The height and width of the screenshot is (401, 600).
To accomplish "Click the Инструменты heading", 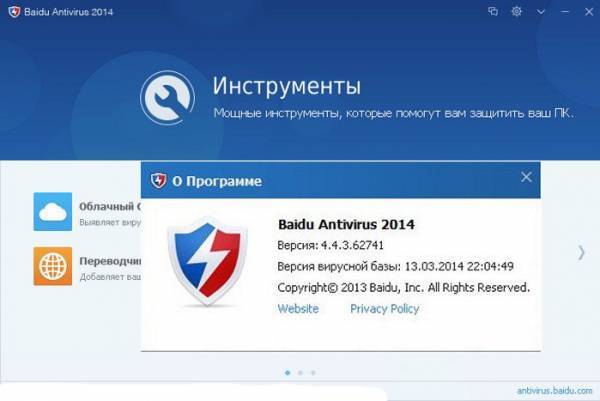I will tap(287, 85).
